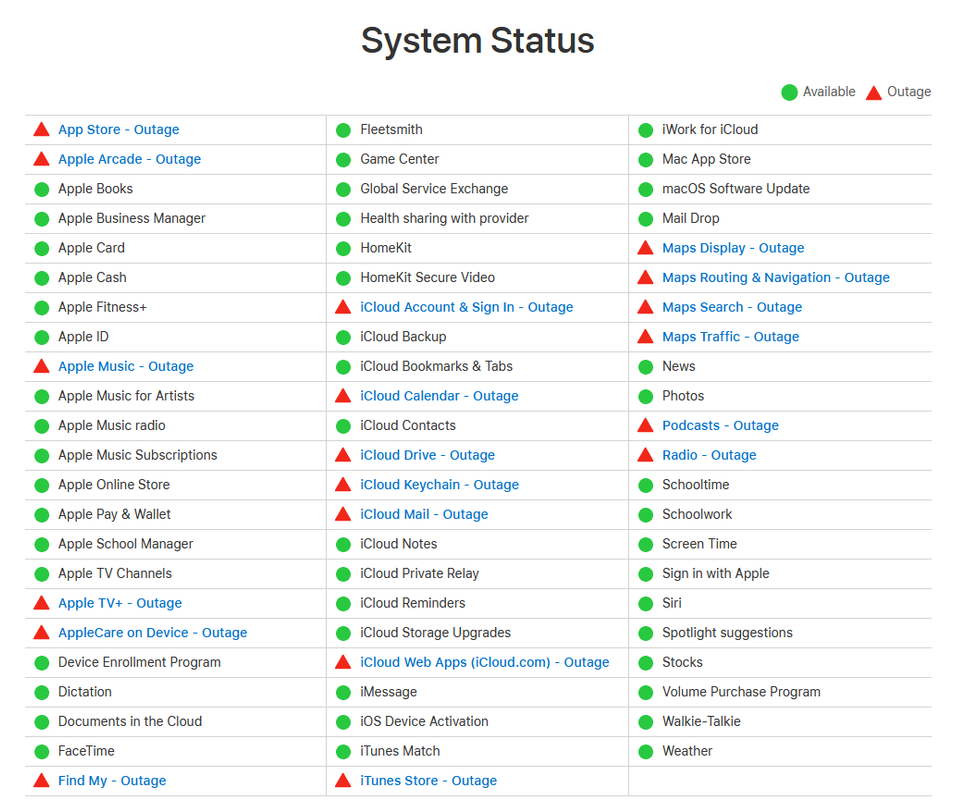Click the green dot next to iMessage

[344, 692]
